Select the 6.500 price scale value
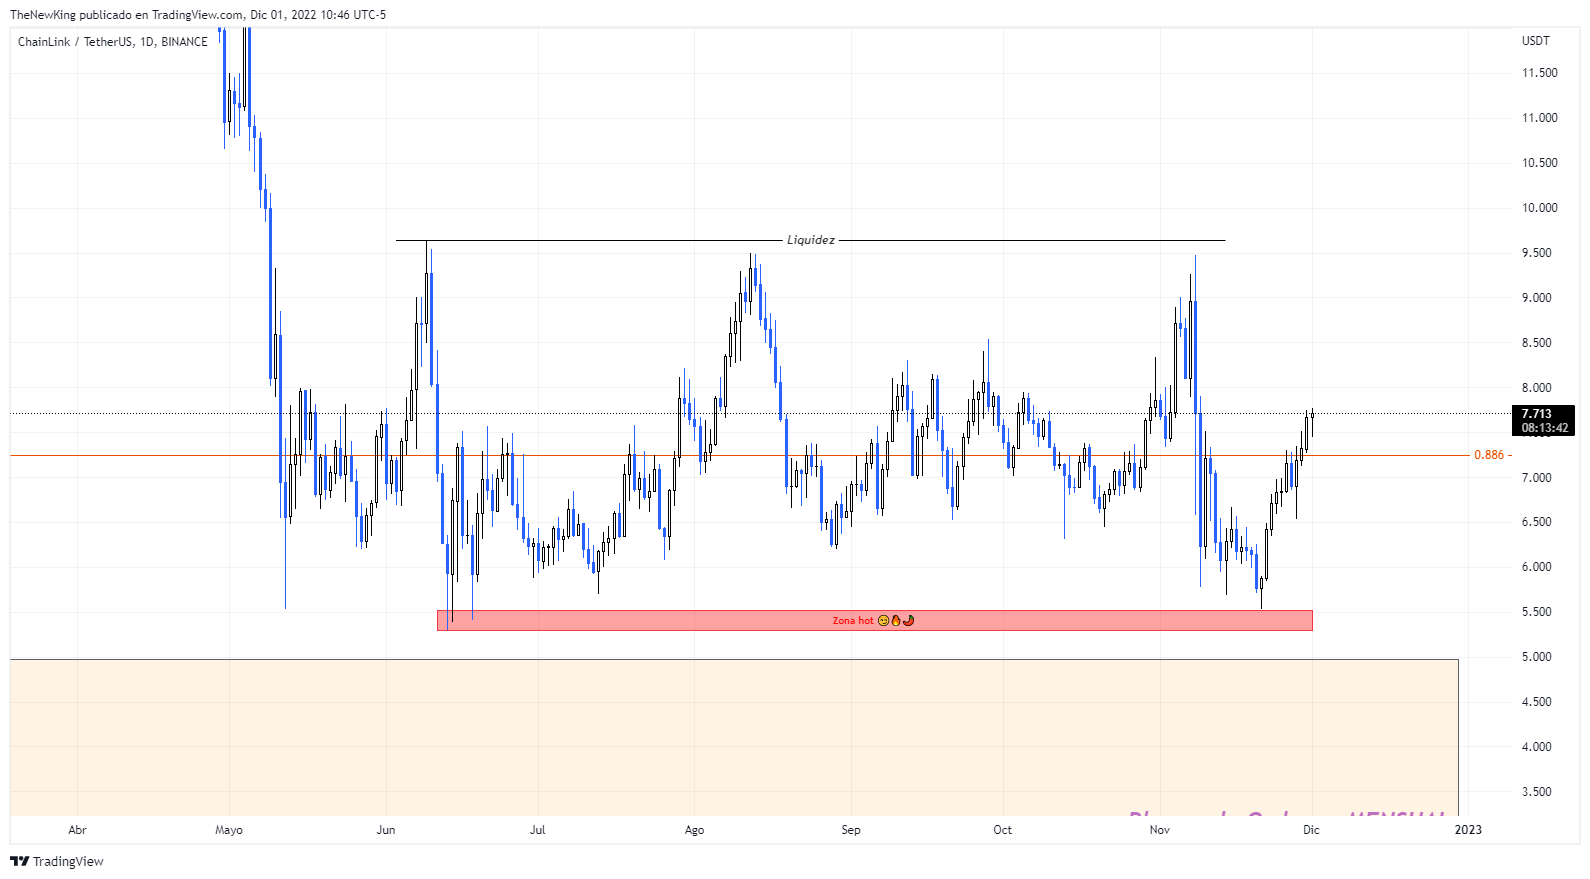Viewport: 1590px width, 879px height. pyautogui.click(x=1536, y=522)
